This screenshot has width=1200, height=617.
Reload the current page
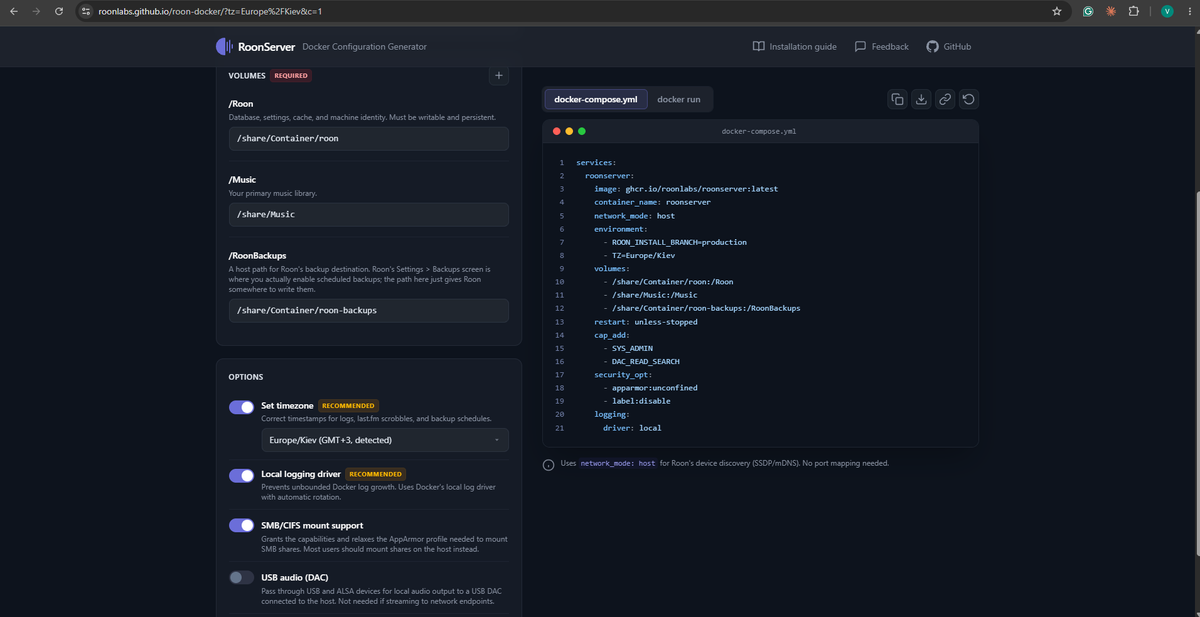59,11
